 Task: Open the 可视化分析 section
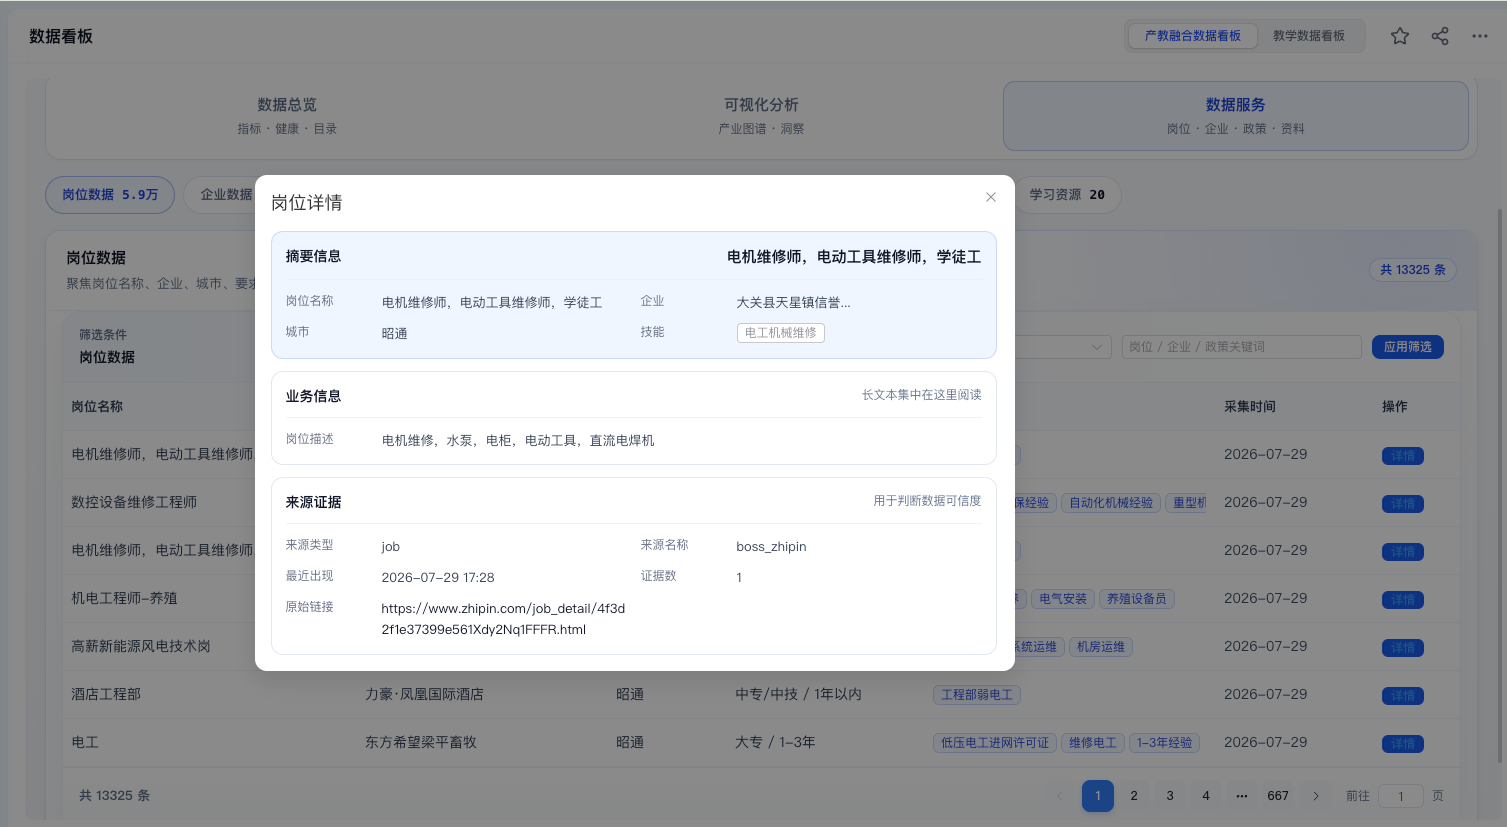[761, 116]
